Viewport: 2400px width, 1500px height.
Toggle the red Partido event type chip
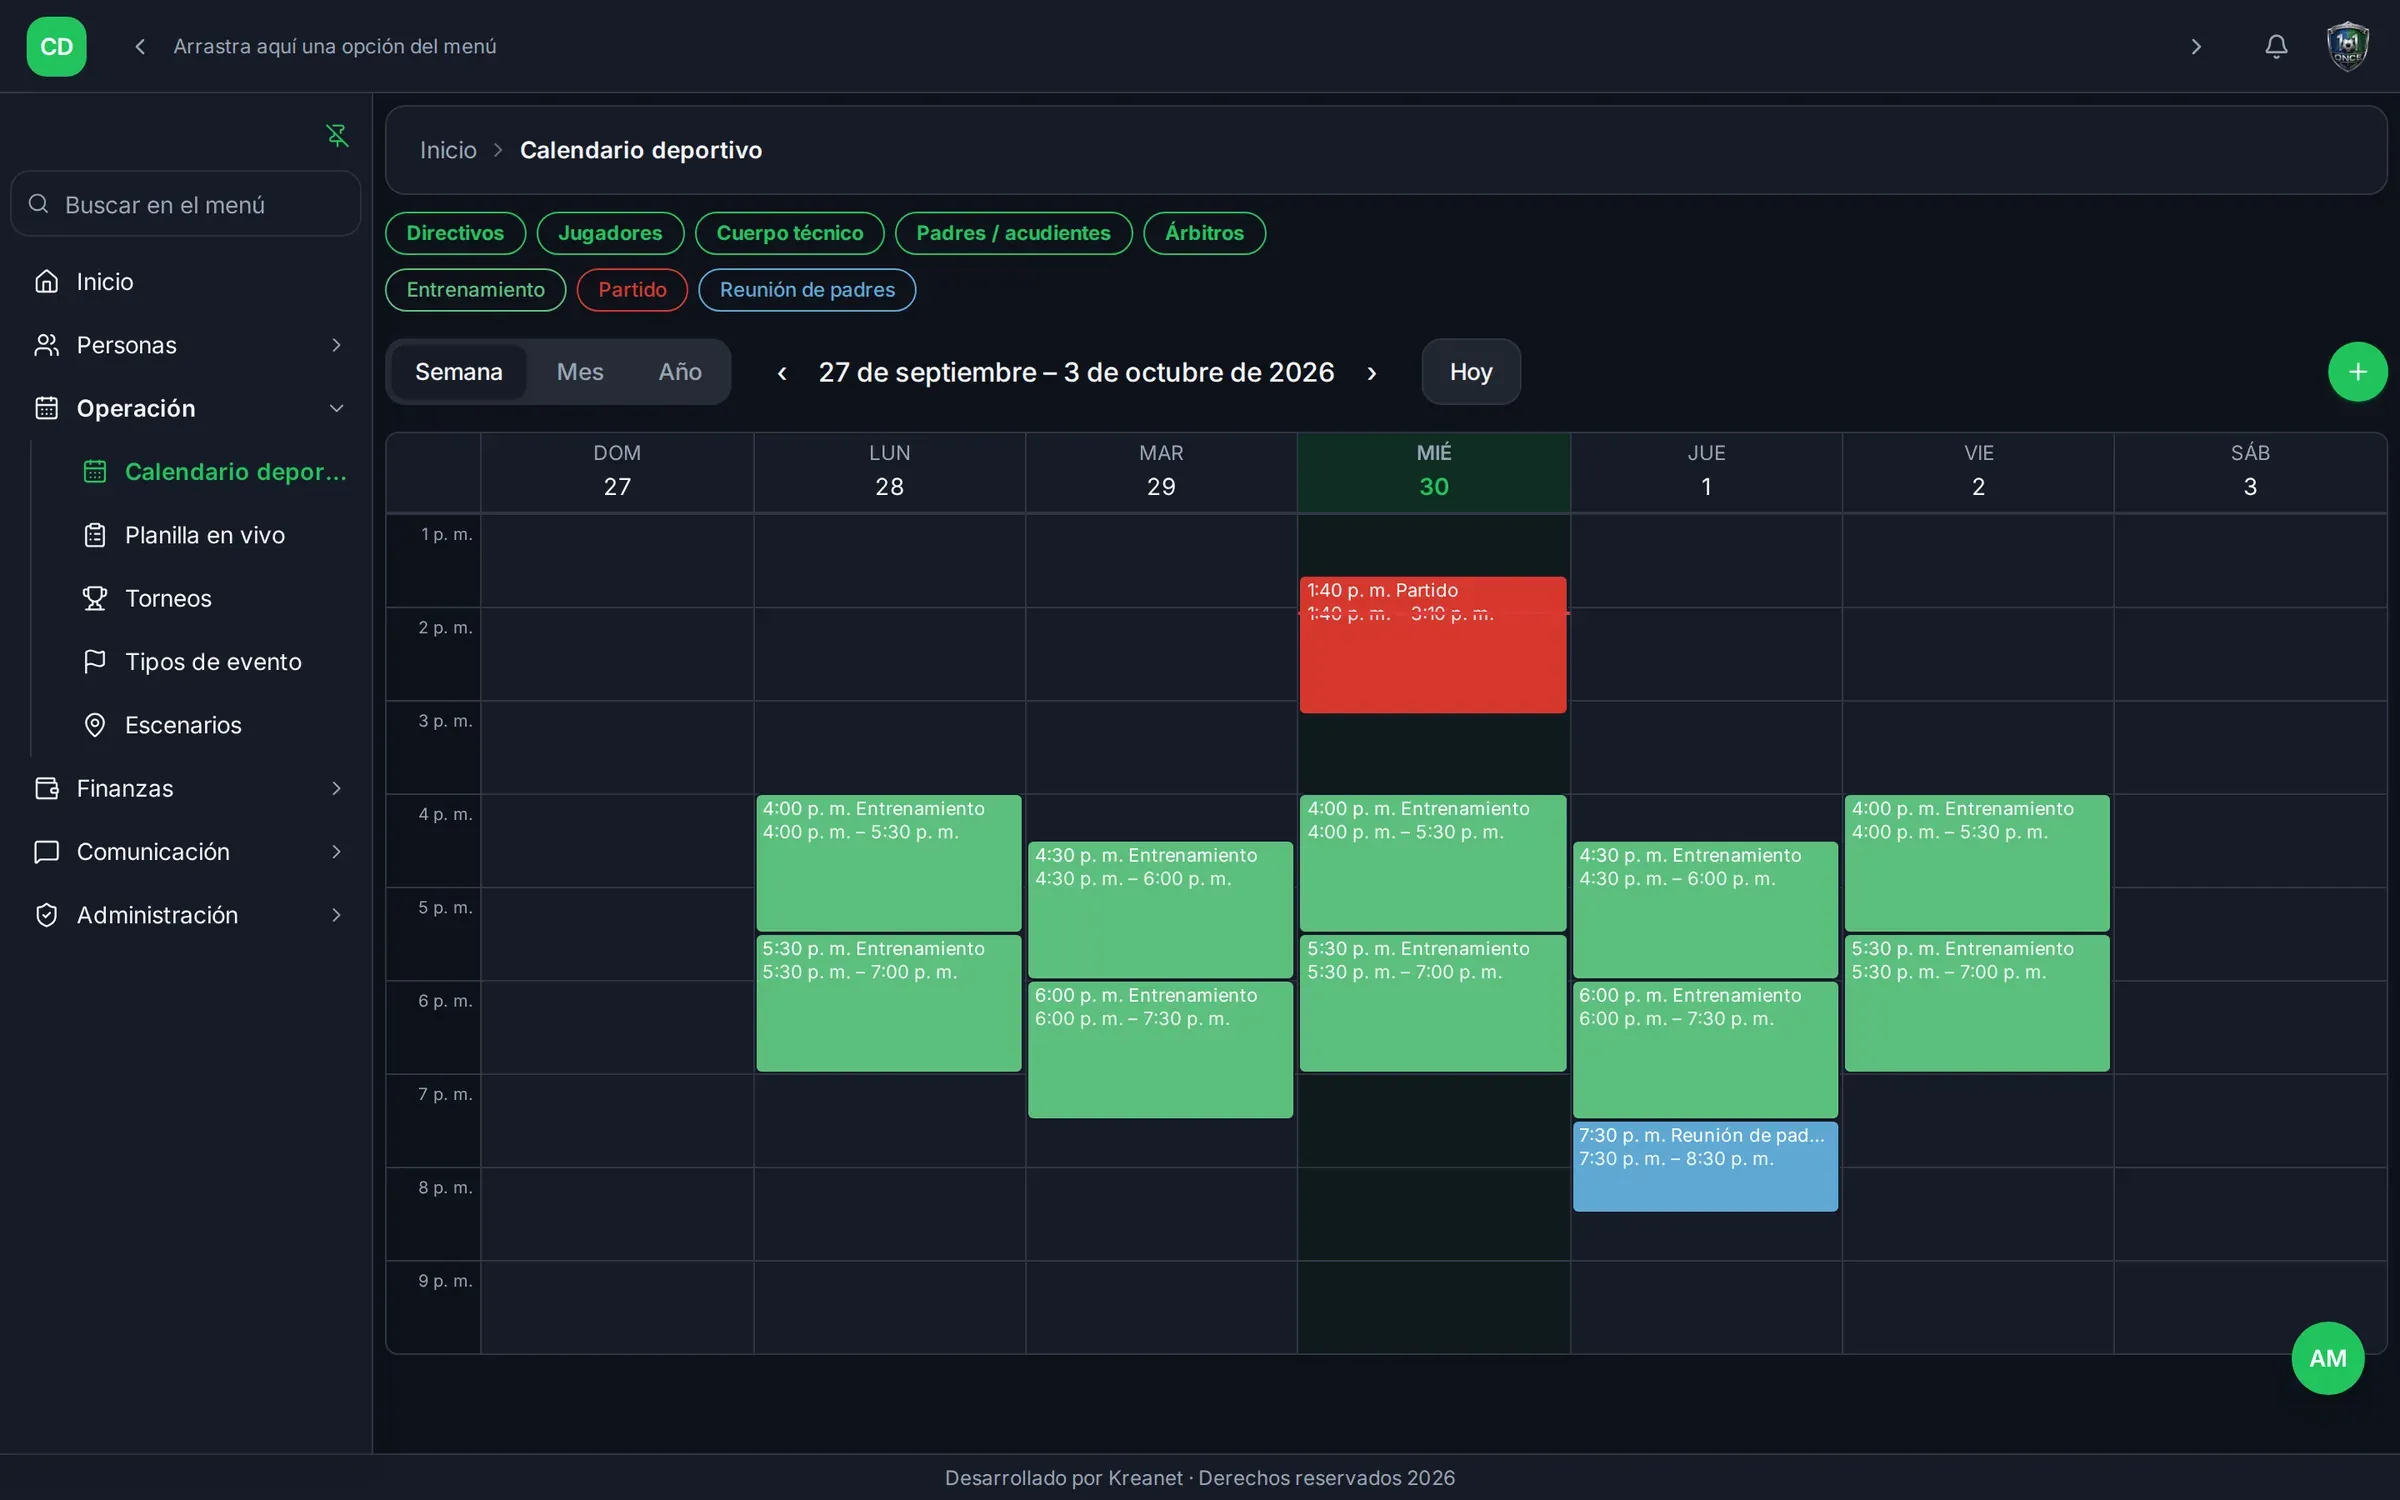point(632,290)
